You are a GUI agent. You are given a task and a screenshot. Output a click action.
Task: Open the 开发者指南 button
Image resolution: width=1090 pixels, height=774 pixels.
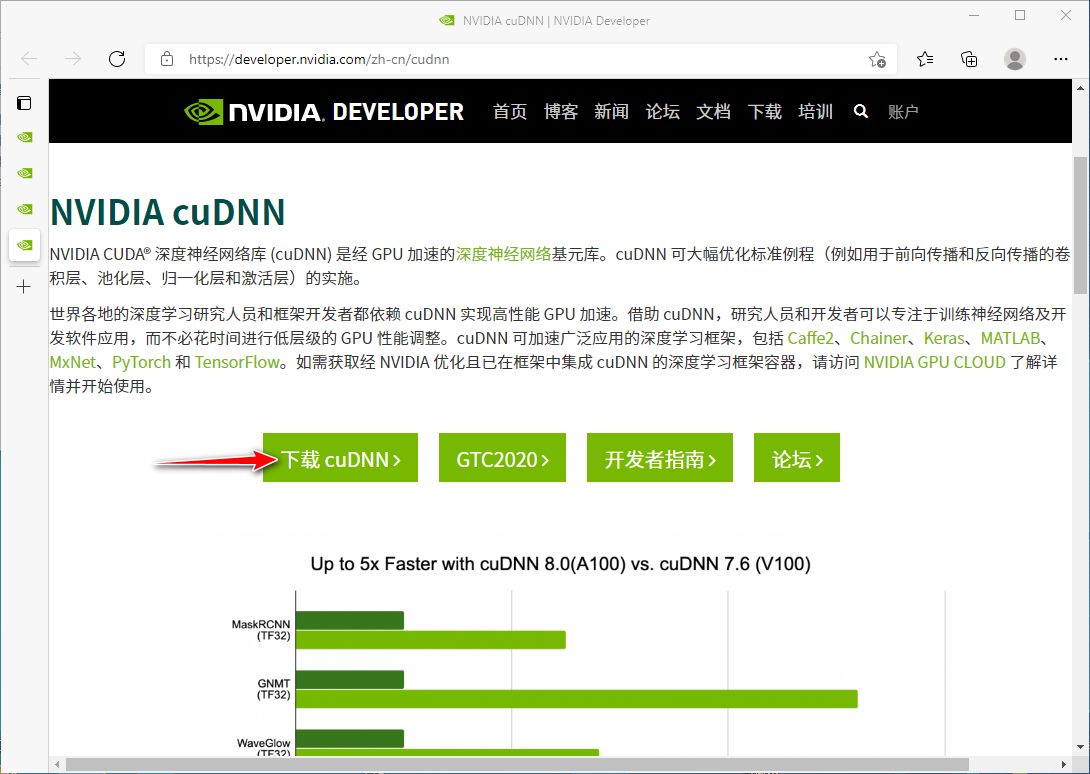[x=660, y=459]
